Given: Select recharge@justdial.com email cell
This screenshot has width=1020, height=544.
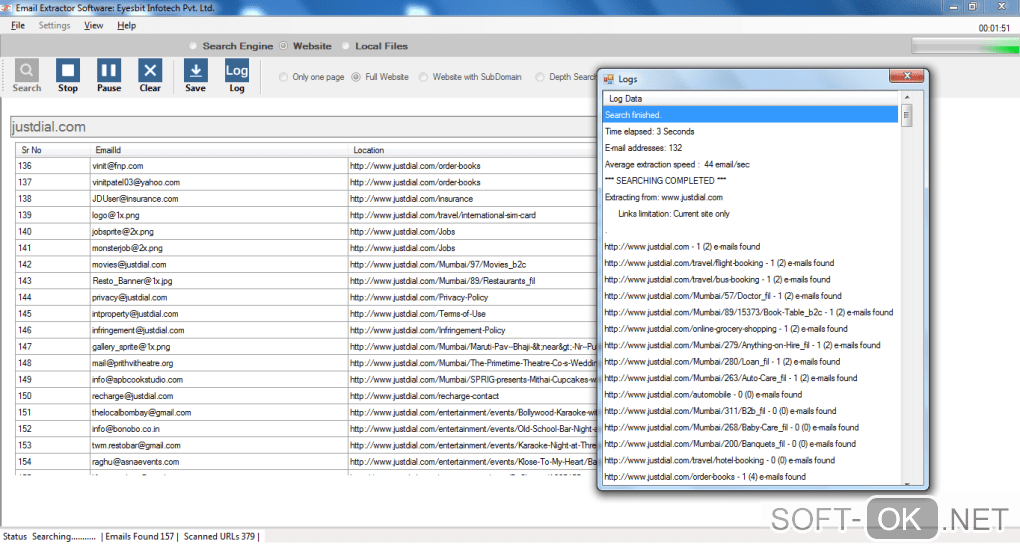Looking at the screenshot, I should coord(220,396).
